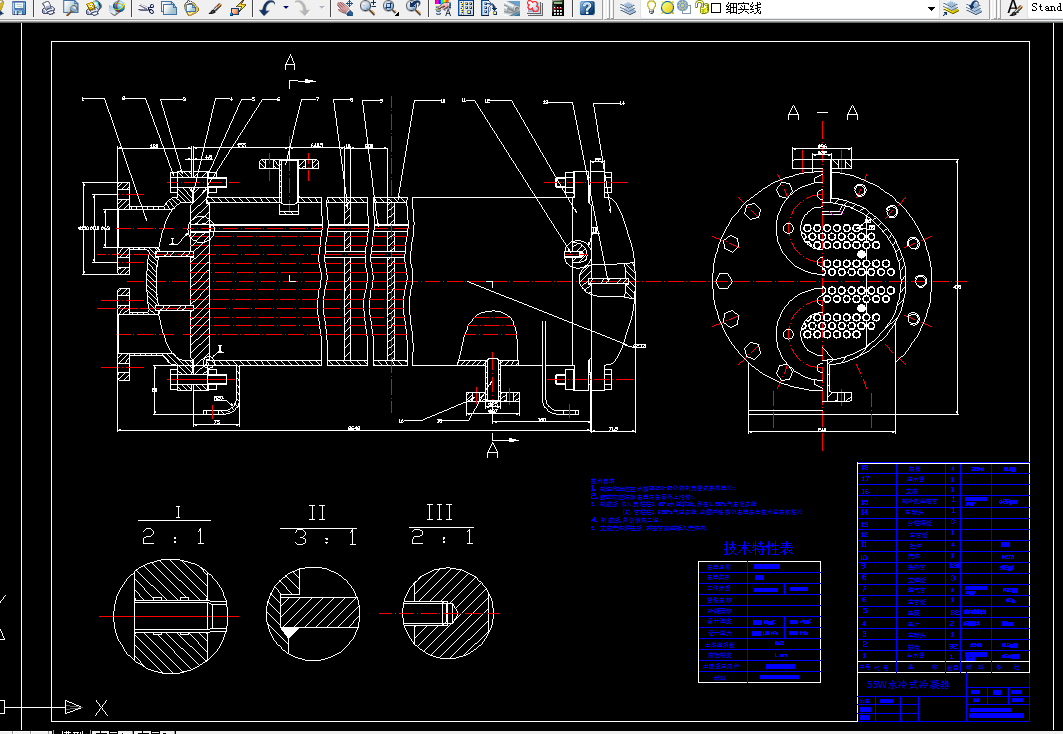Open the Layer Properties Manager
Screen dimensions: 1063x734
coord(627,8)
